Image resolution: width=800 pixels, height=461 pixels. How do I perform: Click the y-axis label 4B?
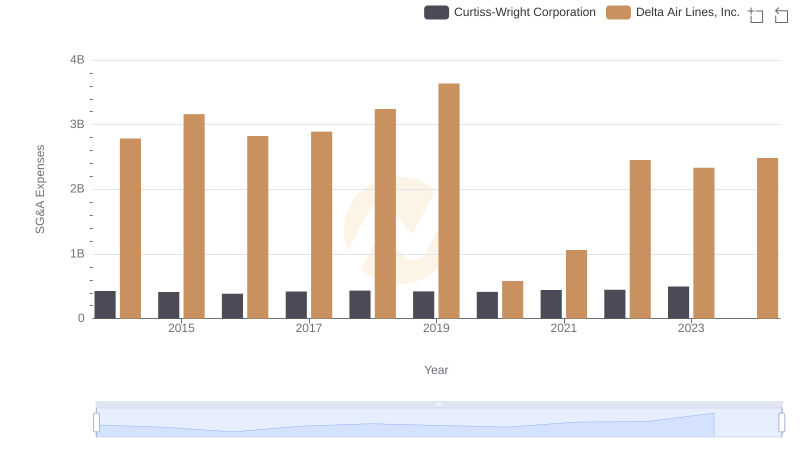(77, 60)
